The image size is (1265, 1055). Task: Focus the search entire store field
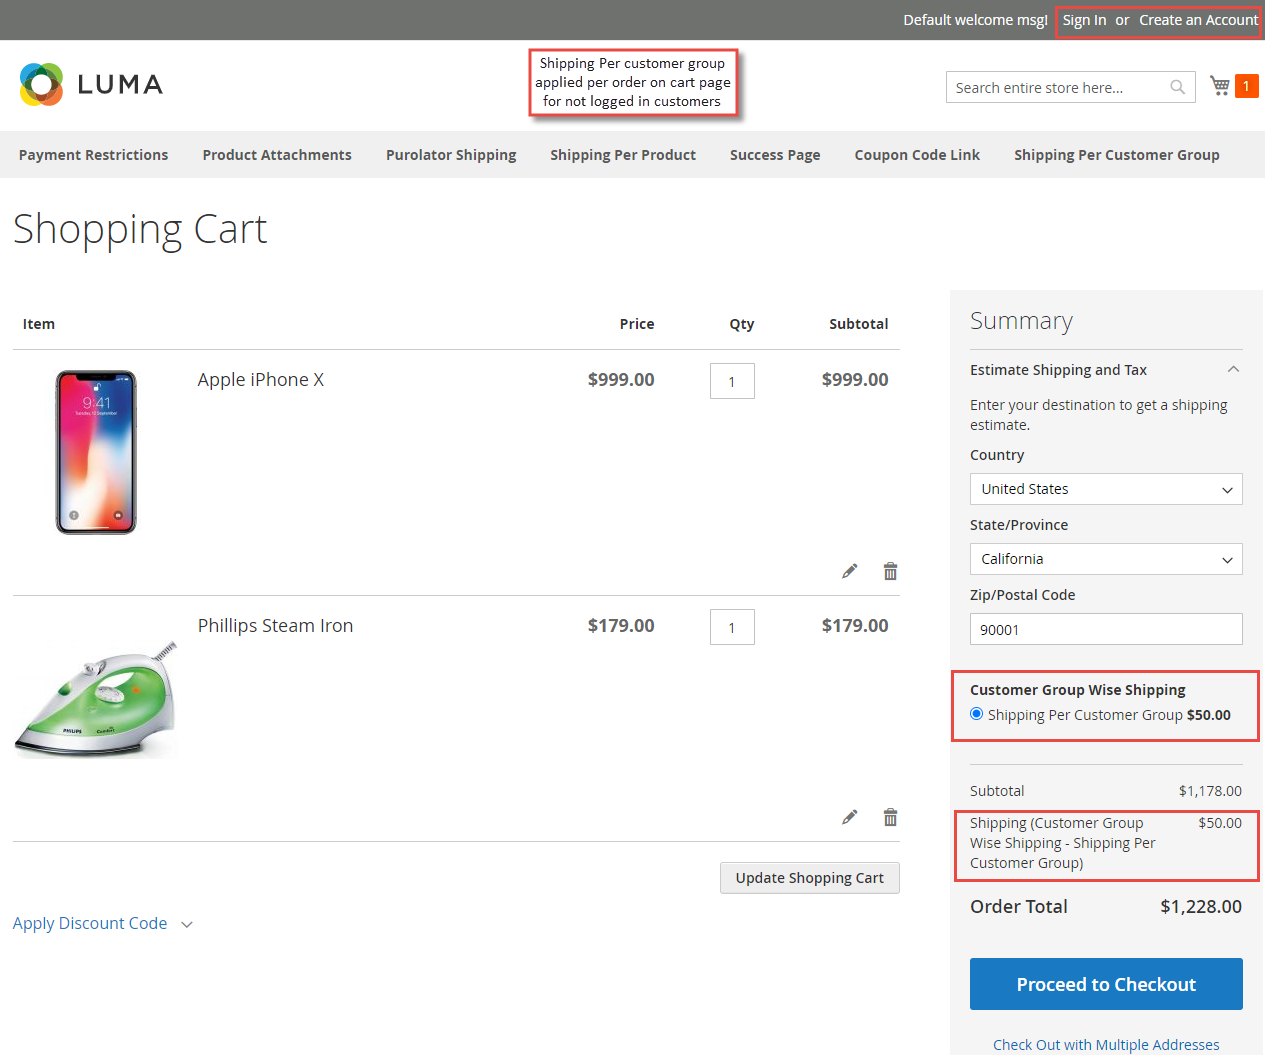pos(1070,87)
